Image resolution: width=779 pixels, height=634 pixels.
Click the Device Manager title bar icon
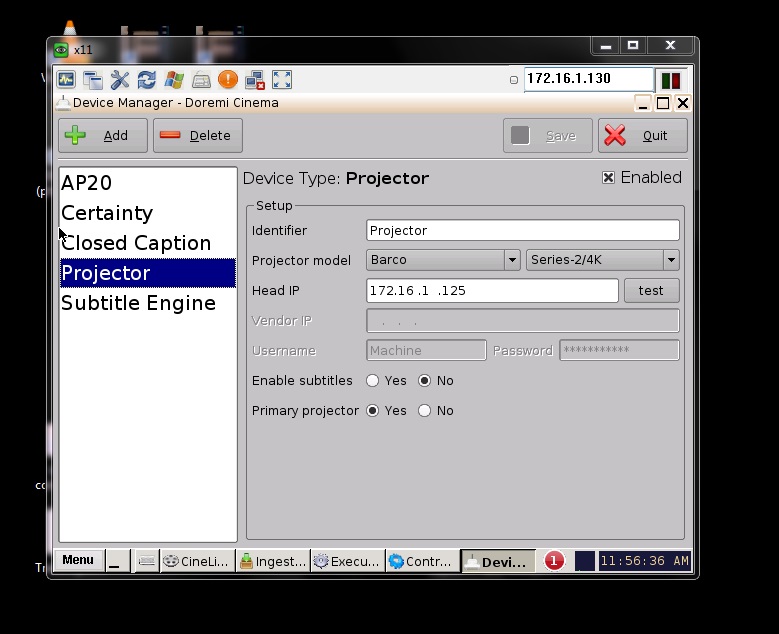pos(63,103)
